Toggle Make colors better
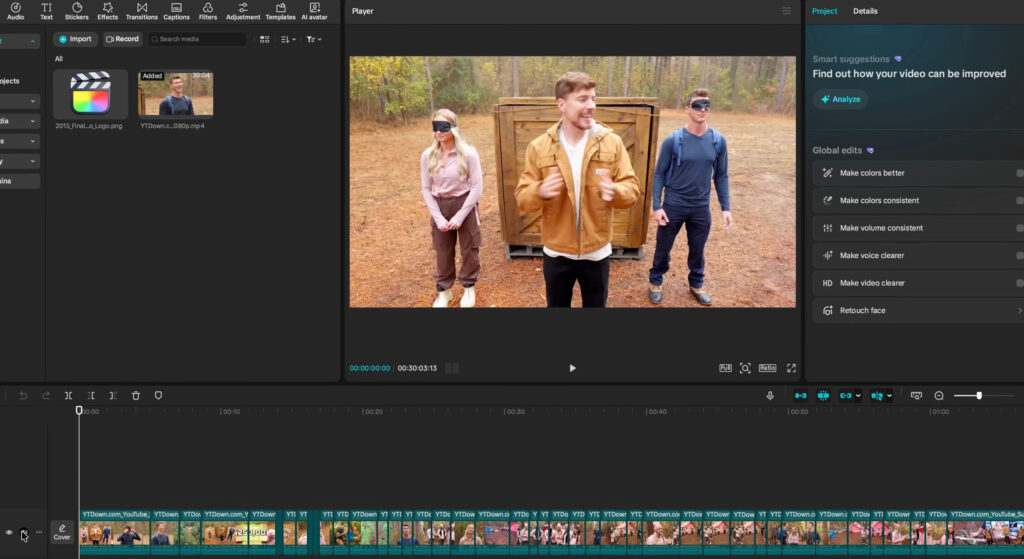This screenshot has width=1024, height=559. [1019, 173]
